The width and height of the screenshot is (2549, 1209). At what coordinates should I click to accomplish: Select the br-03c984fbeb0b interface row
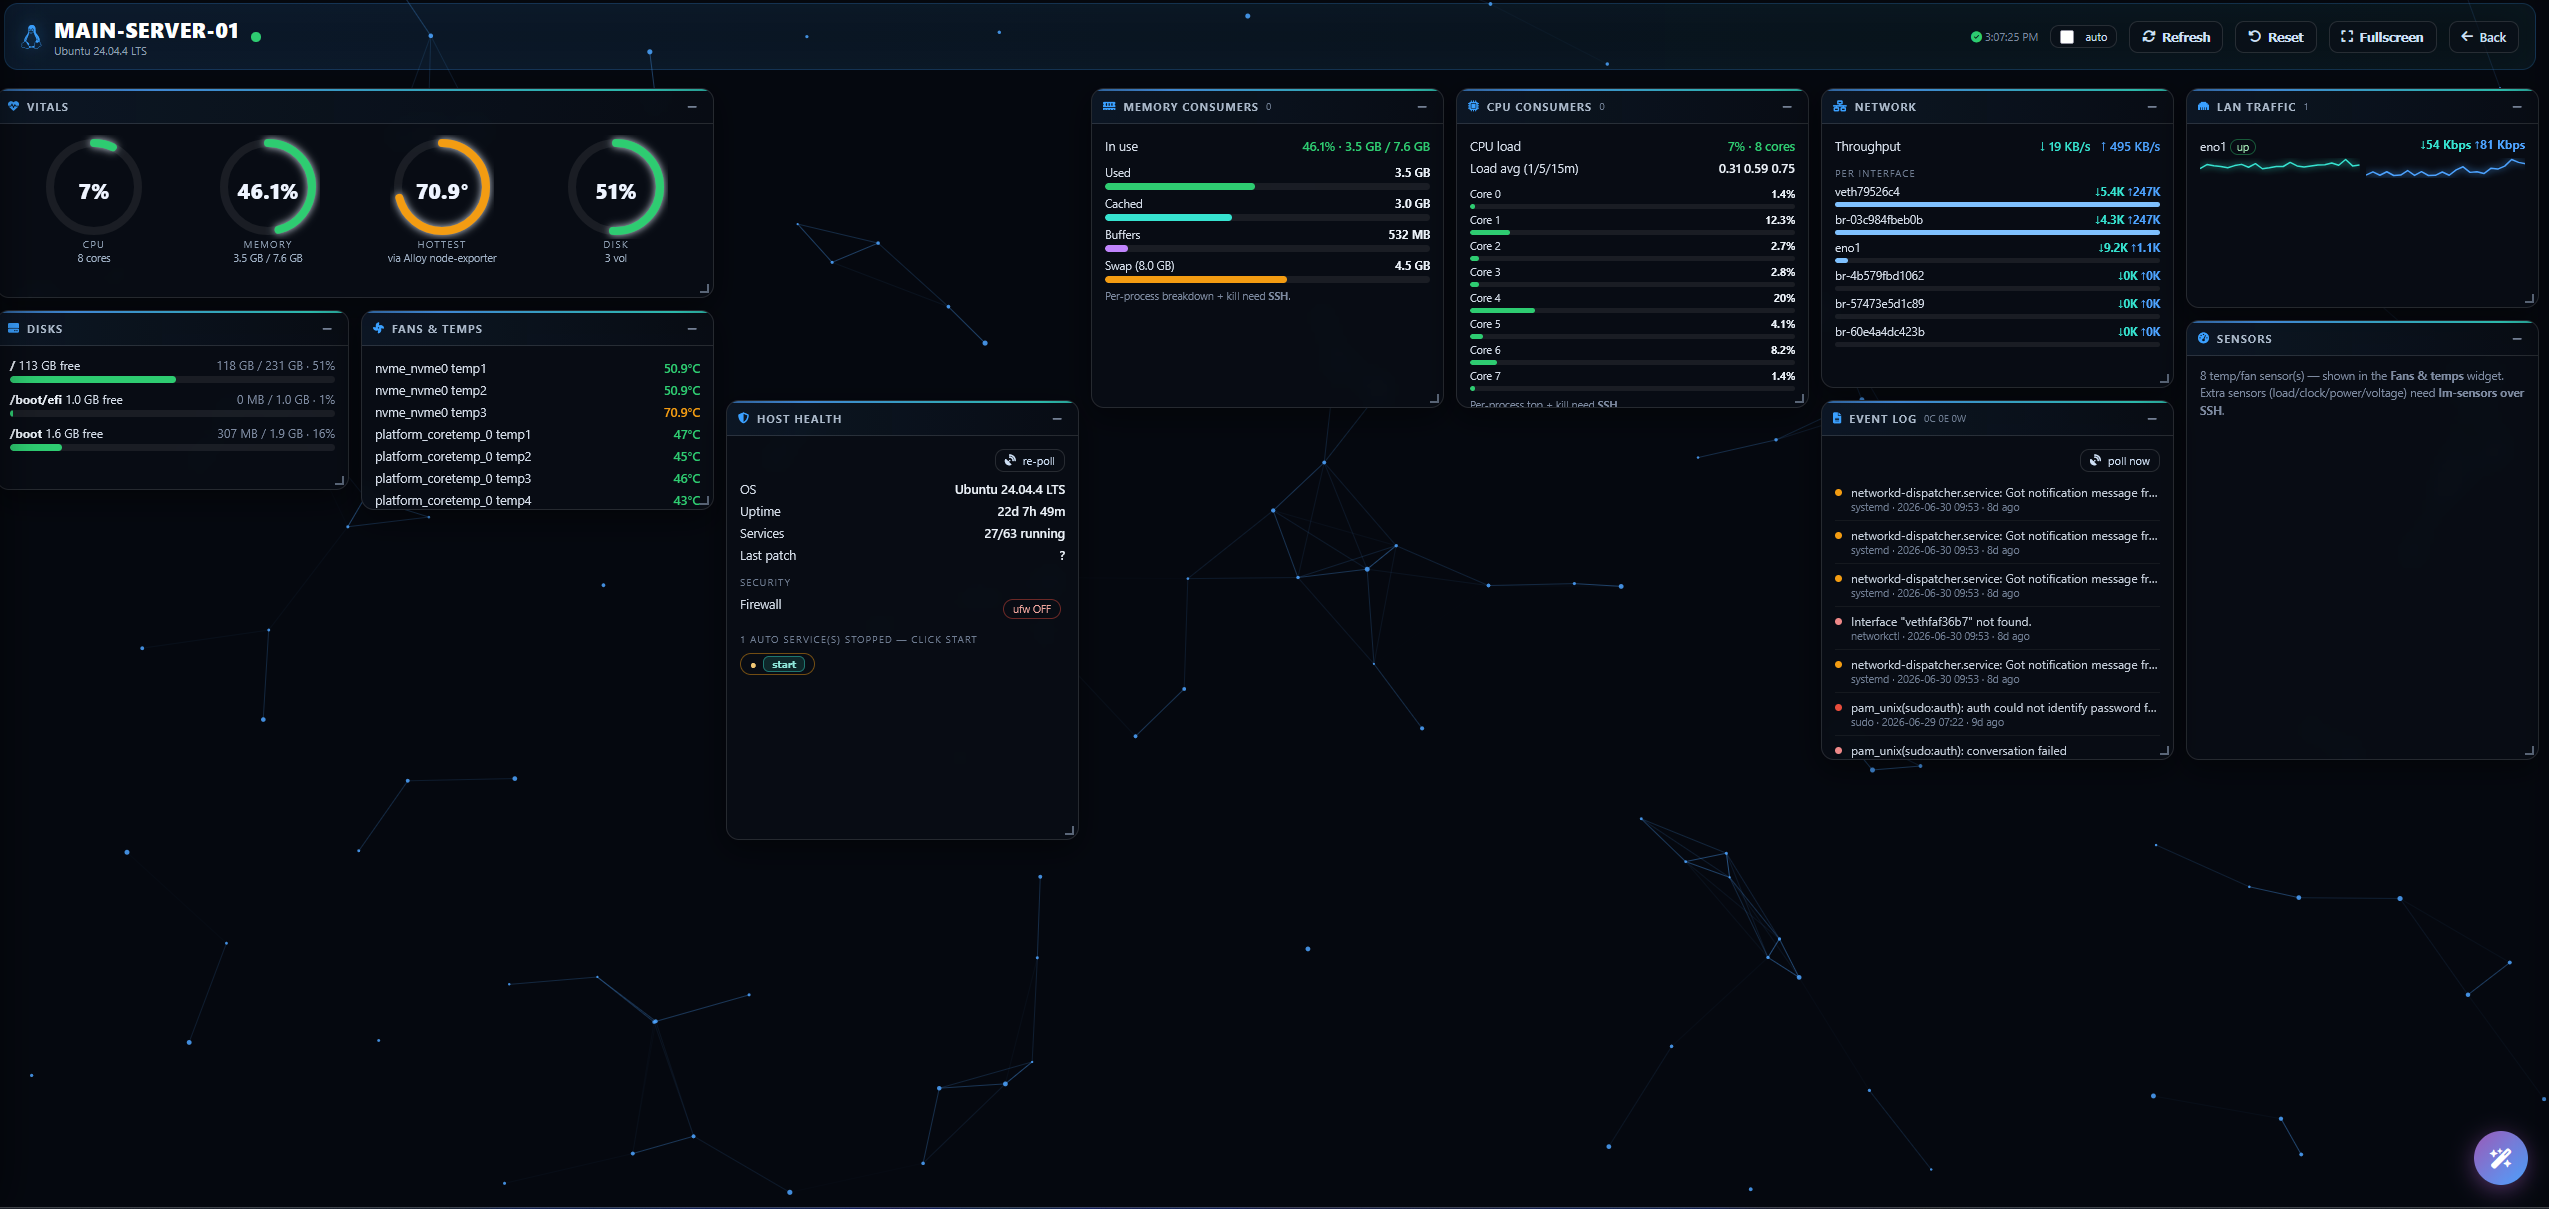click(1997, 223)
